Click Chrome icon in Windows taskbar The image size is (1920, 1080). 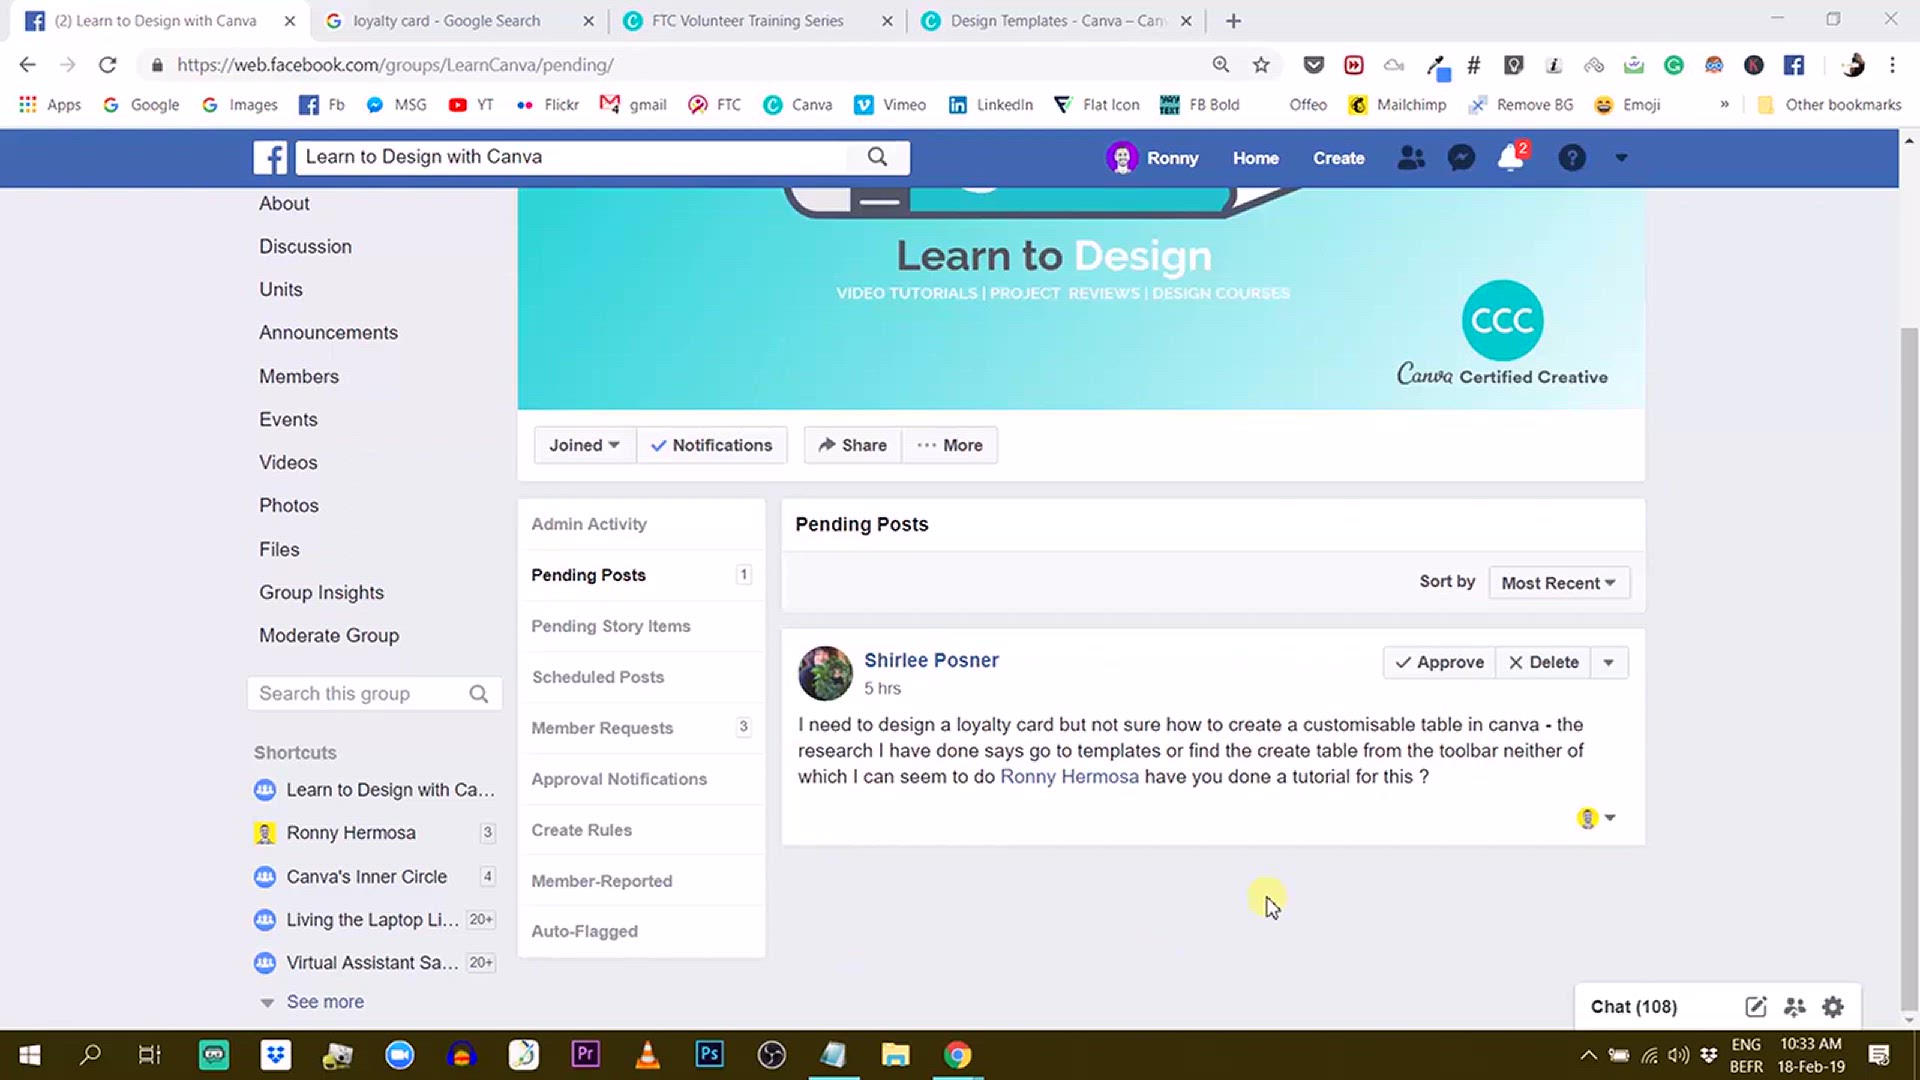tap(957, 1054)
